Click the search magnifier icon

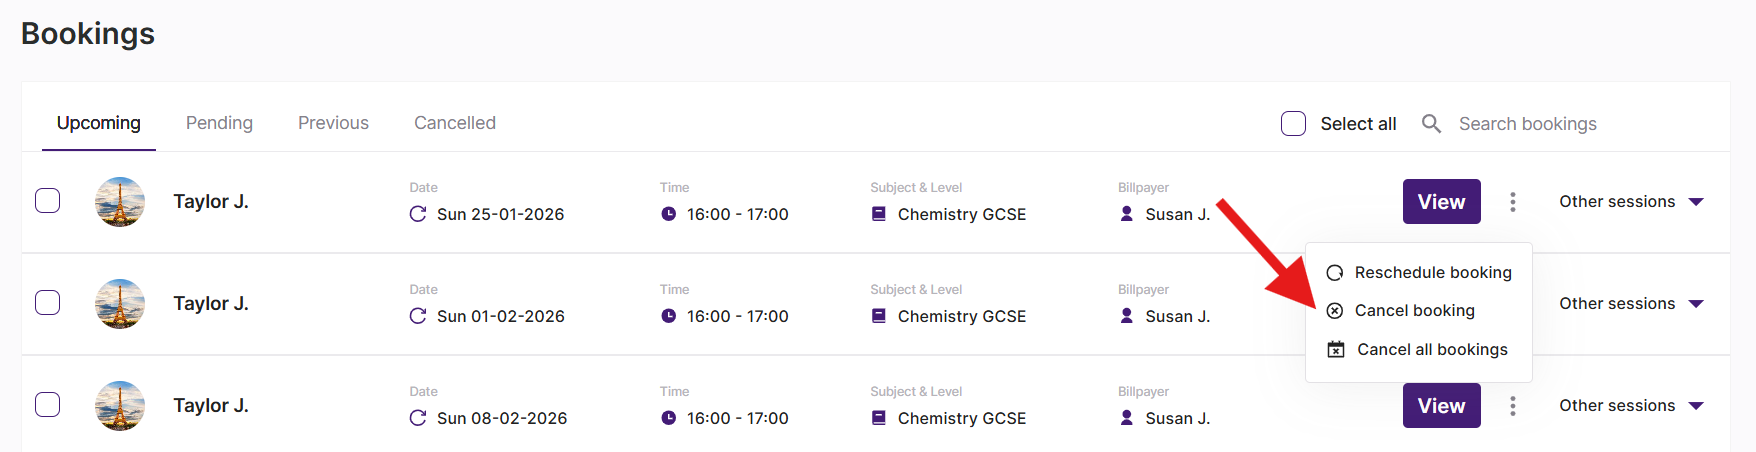coord(1431,124)
